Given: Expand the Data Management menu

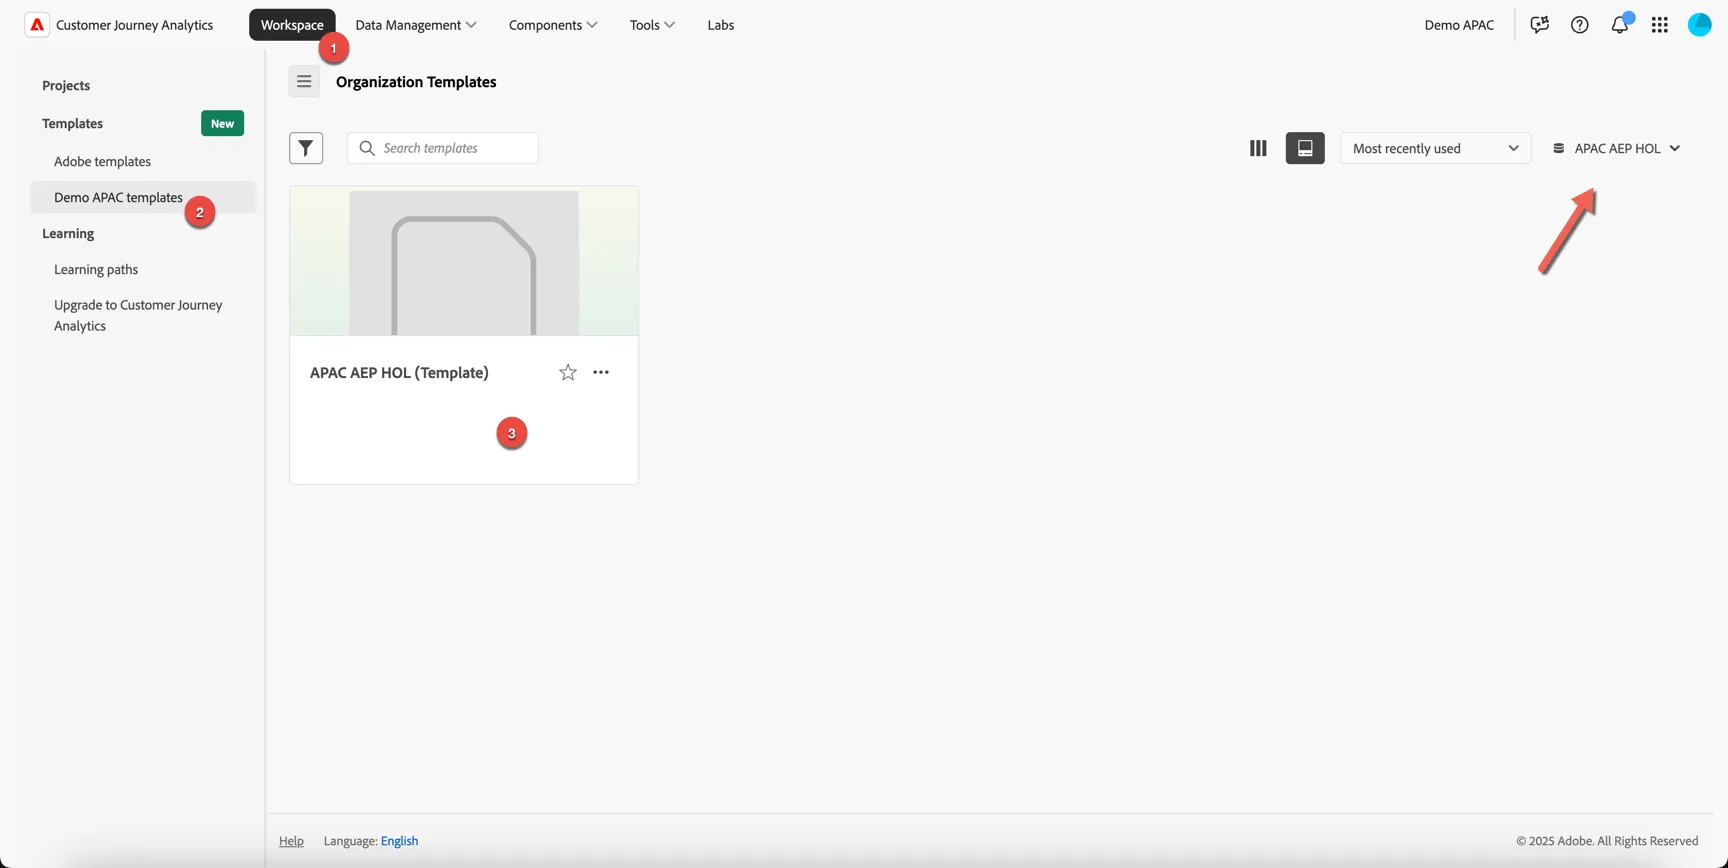Looking at the screenshot, I should pyautogui.click(x=415, y=25).
